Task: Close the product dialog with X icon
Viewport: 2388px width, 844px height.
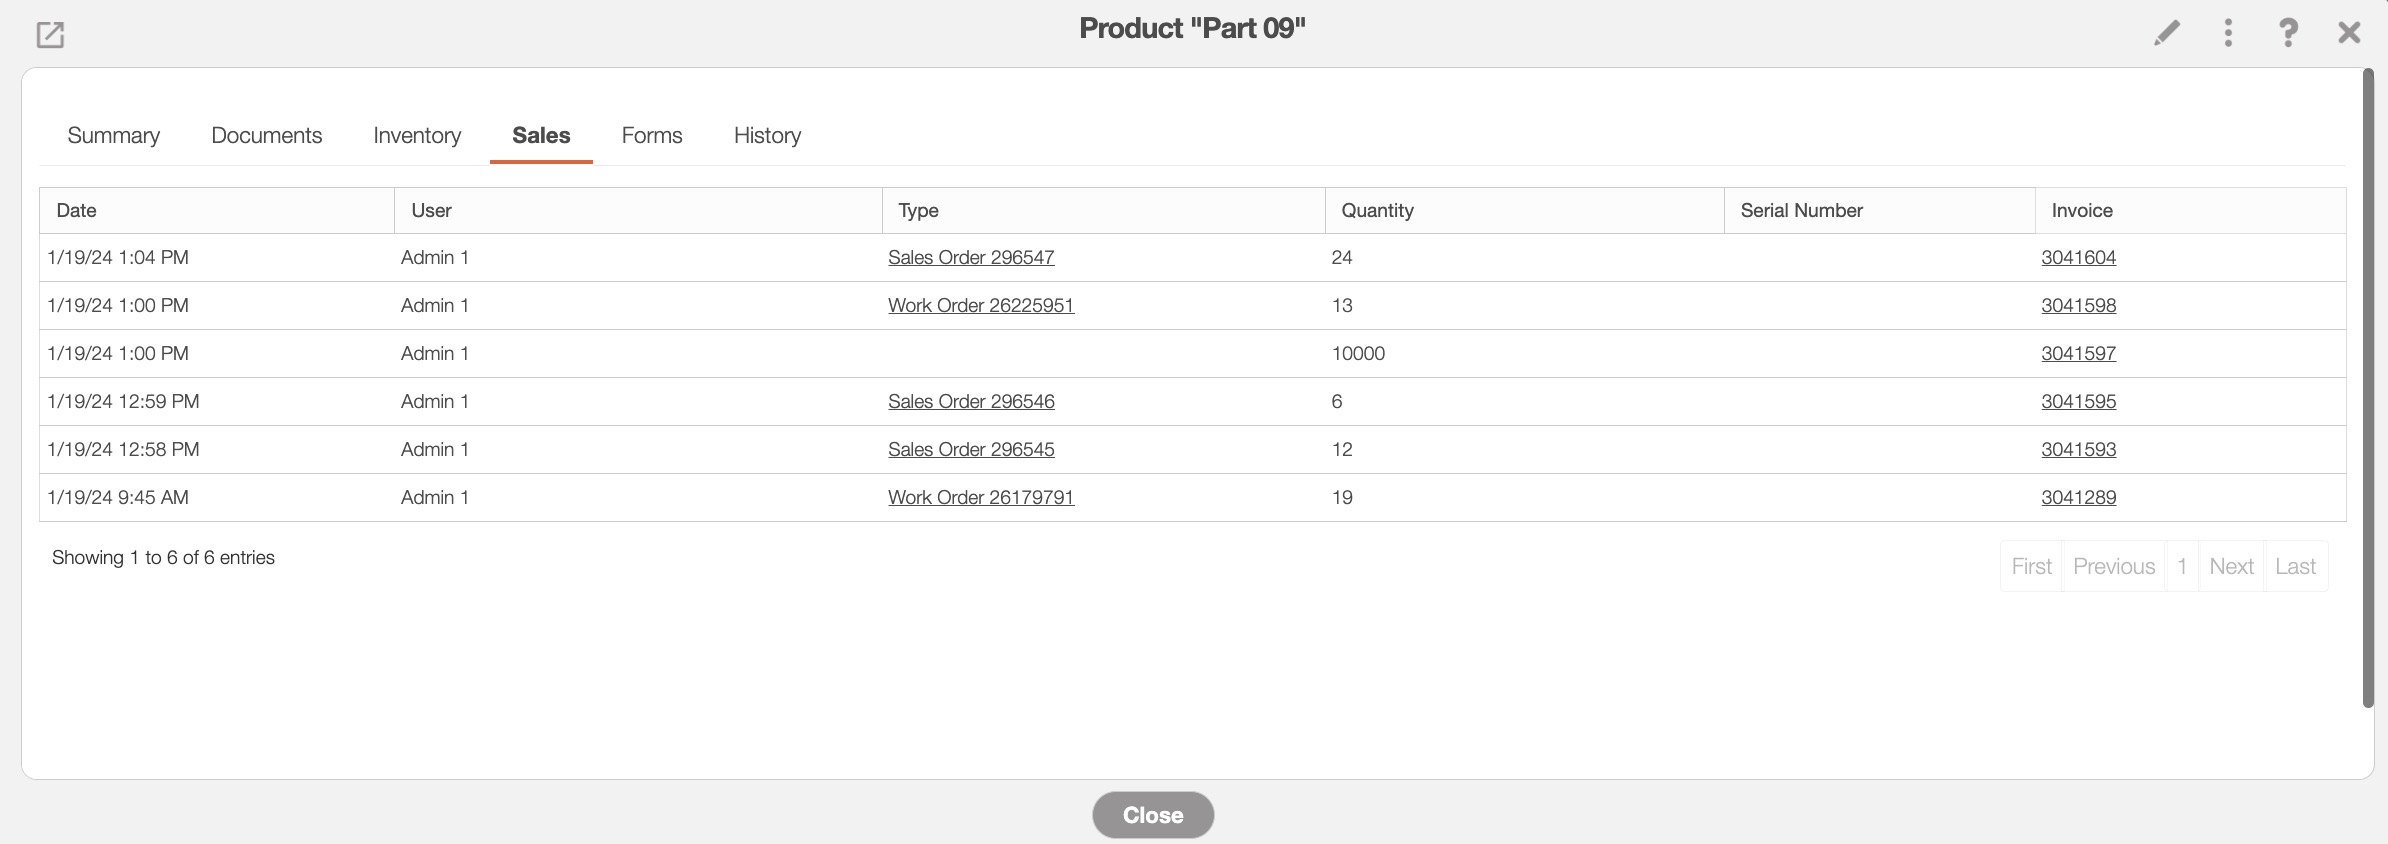Action: click(2349, 33)
